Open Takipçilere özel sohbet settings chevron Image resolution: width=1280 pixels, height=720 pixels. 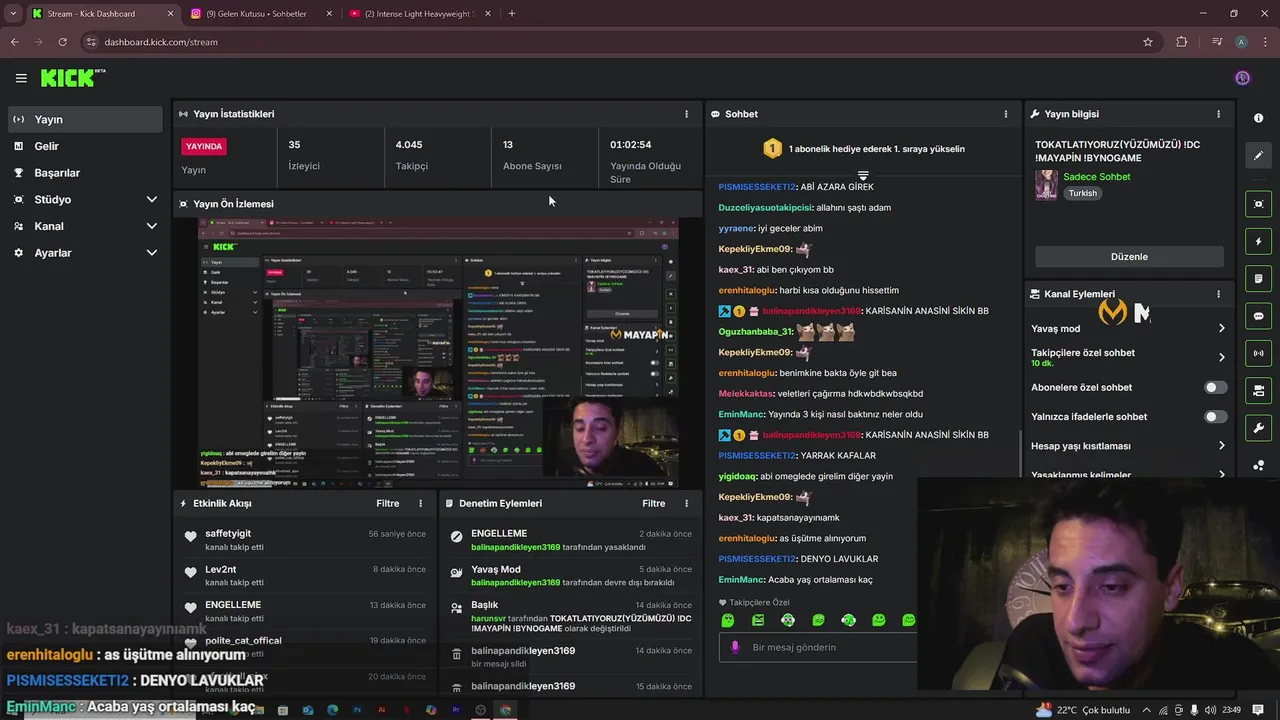[1221, 357]
